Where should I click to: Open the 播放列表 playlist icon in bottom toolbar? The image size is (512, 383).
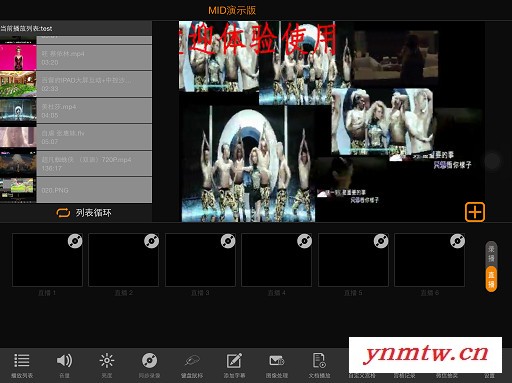[x=22, y=361]
